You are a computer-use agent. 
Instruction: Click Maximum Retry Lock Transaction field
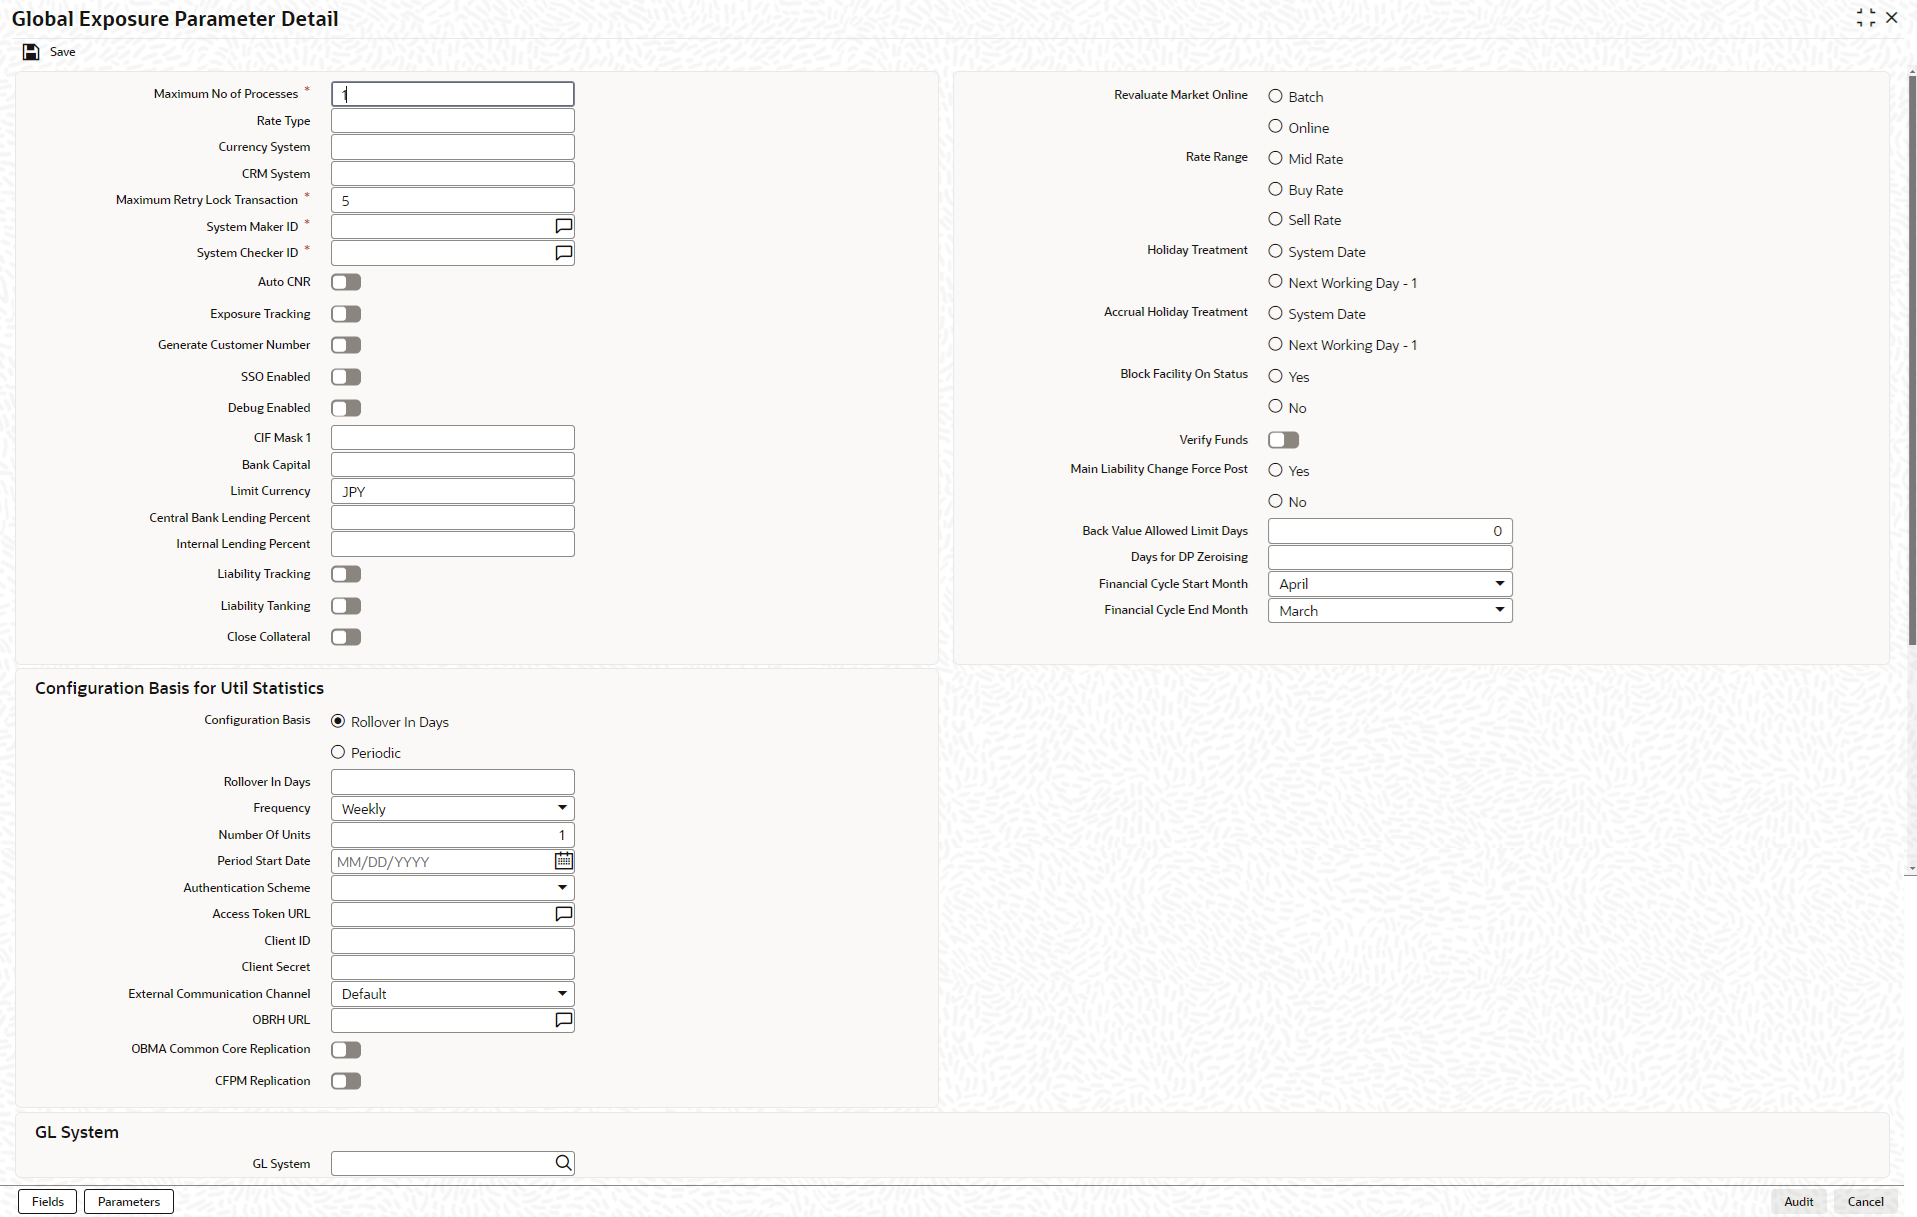tap(453, 200)
